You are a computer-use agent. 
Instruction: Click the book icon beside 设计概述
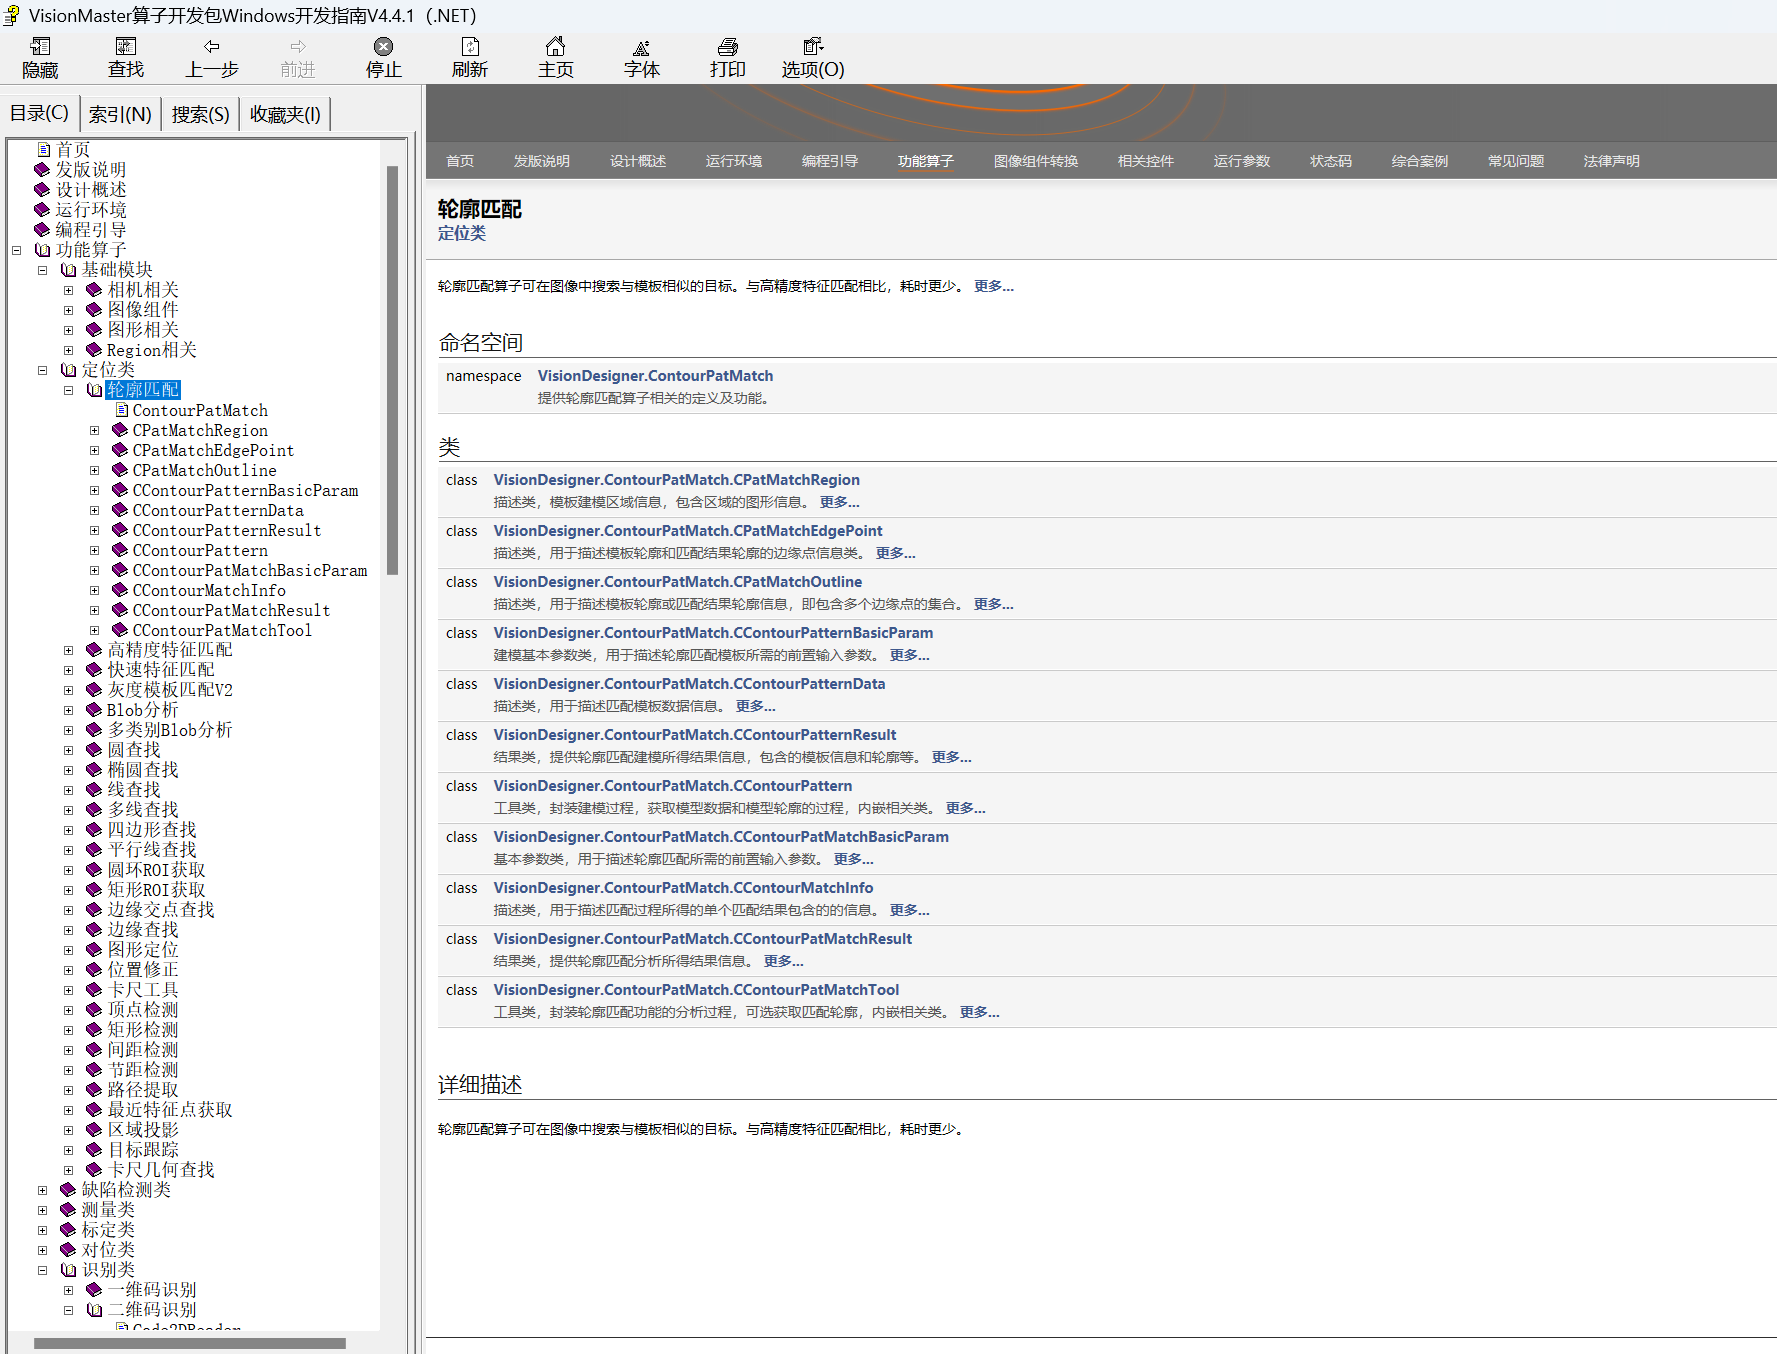pos(42,190)
